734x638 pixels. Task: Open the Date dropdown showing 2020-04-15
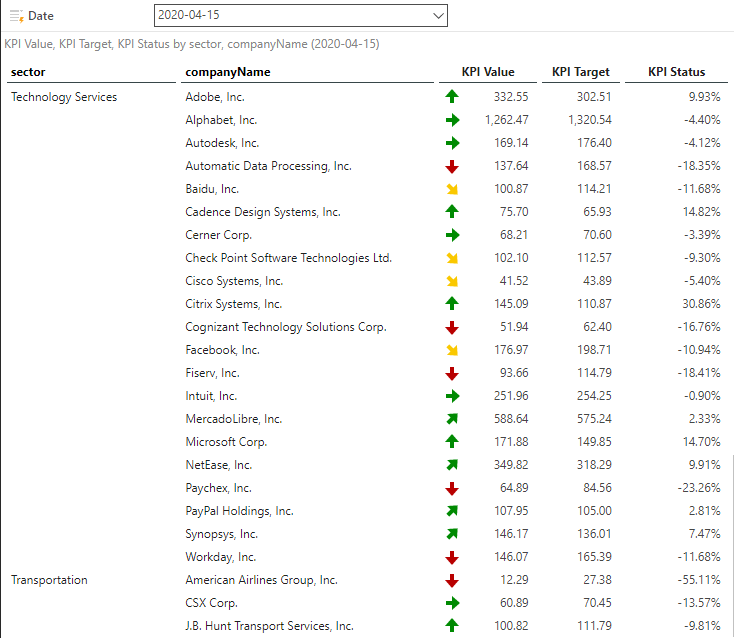tap(301, 15)
